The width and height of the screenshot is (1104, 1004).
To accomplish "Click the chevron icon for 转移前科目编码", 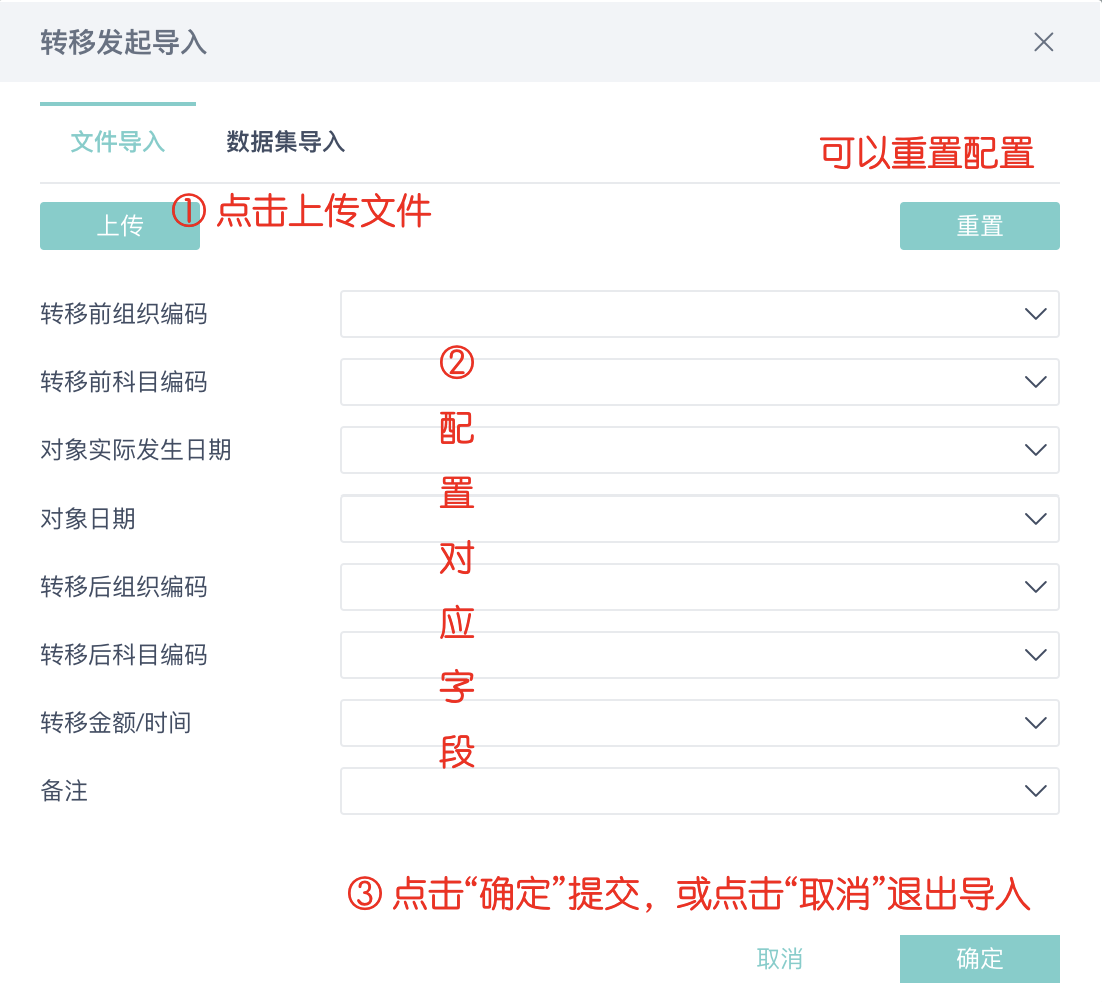I will [1035, 382].
